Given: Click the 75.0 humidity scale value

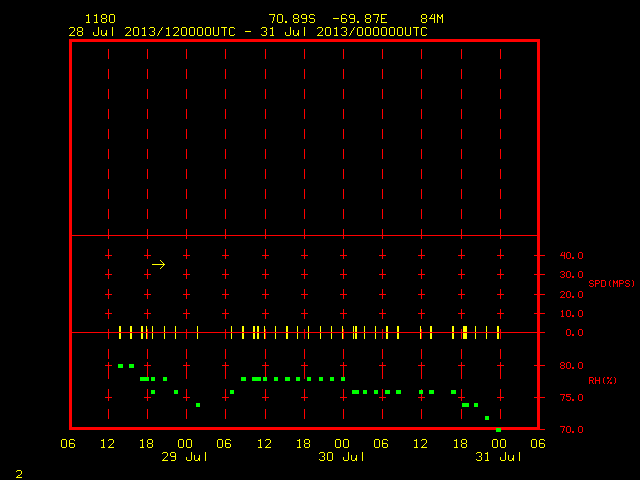Looking at the screenshot, I should [571, 398].
